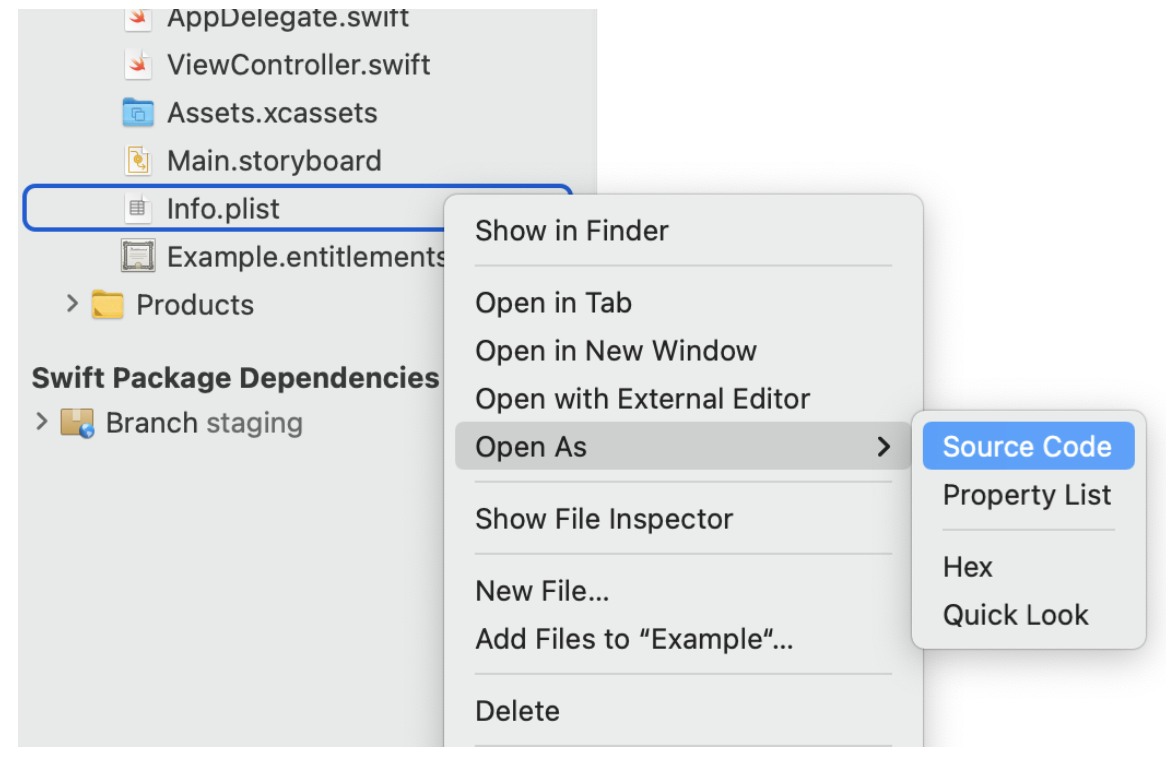Expand the Products group
Viewport: 1166px width, 768px height.
coord(71,304)
